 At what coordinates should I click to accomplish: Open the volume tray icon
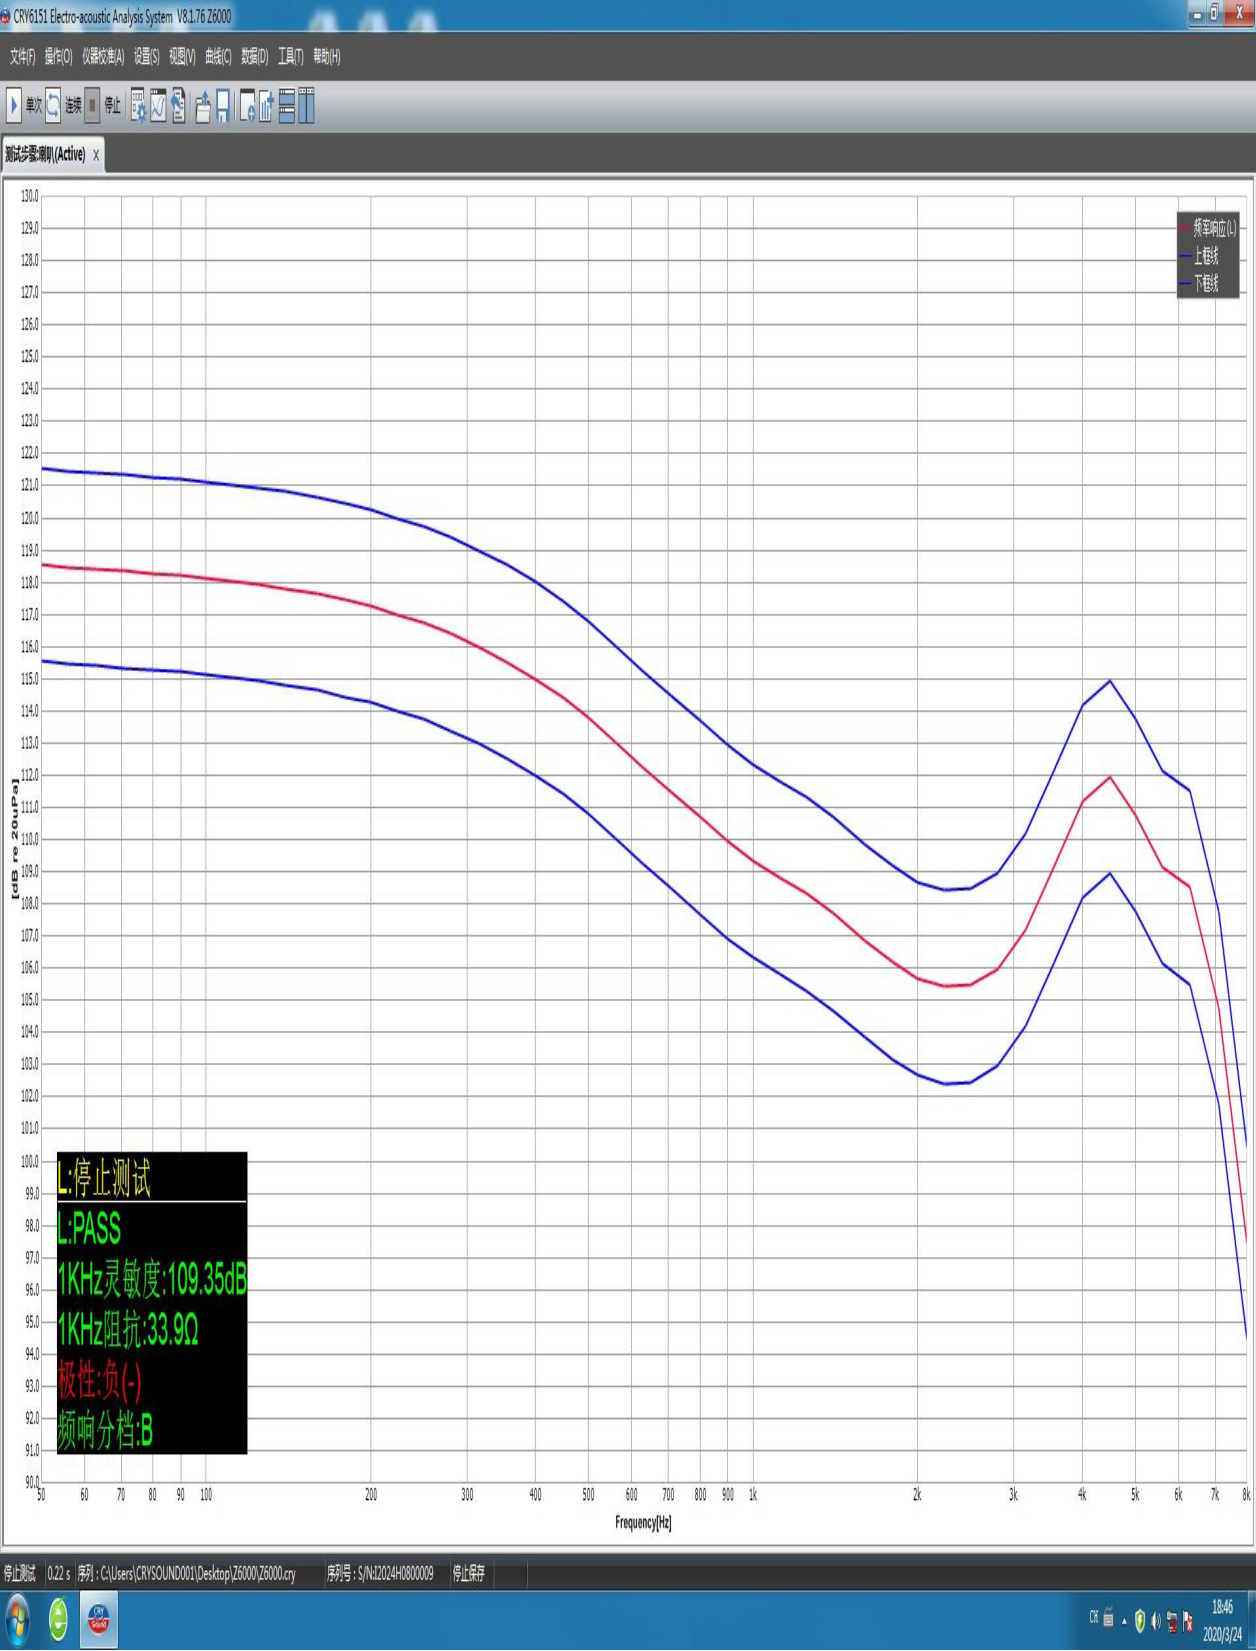coord(1156,1621)
